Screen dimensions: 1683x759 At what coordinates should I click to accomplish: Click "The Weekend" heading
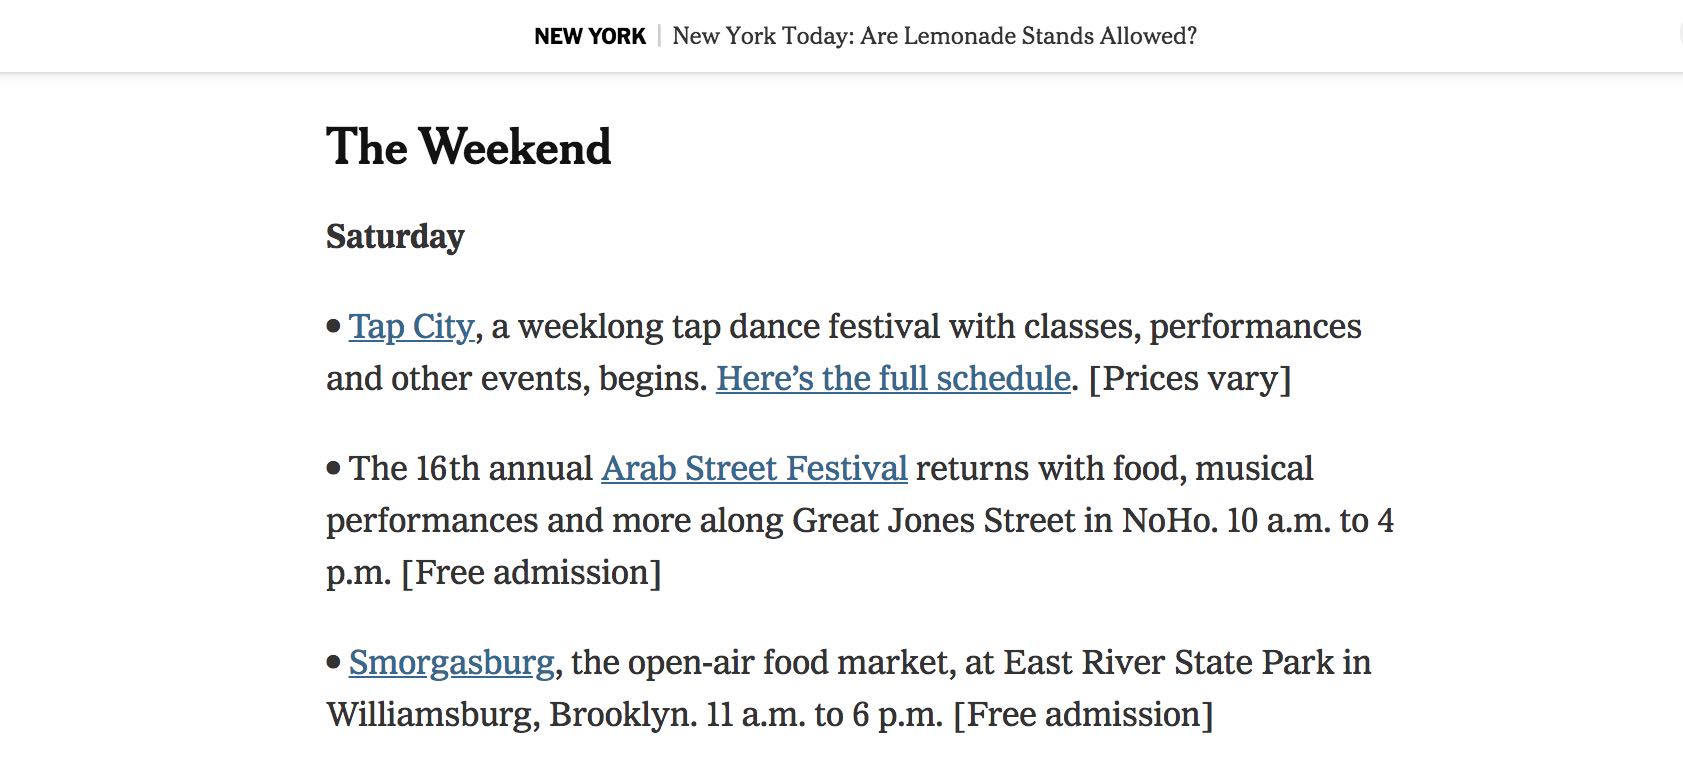tap(469, 147)
